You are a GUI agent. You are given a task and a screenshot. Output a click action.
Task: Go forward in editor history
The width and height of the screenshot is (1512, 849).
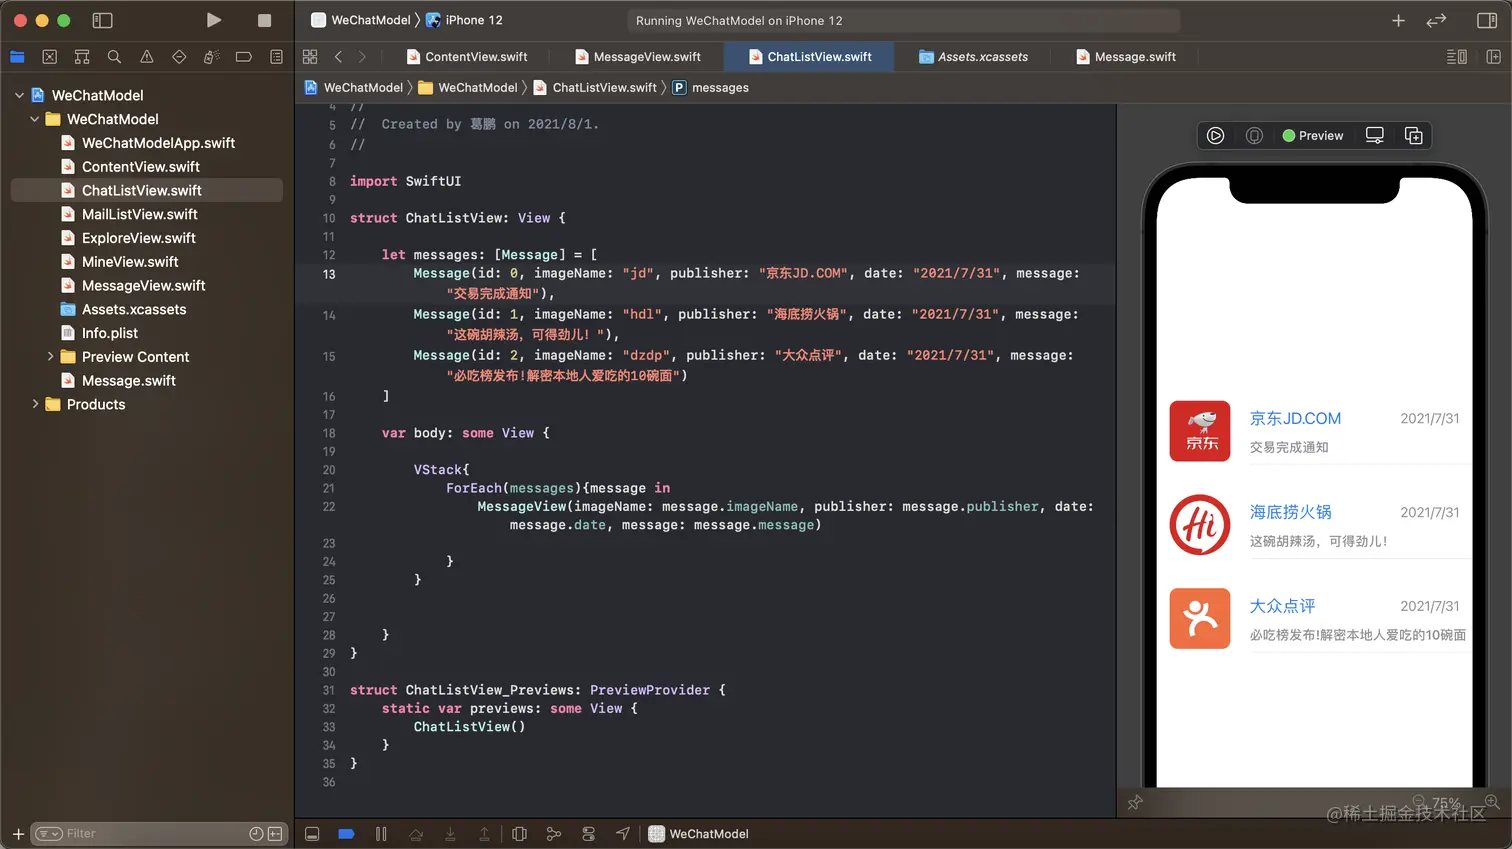tap(362, 57)
